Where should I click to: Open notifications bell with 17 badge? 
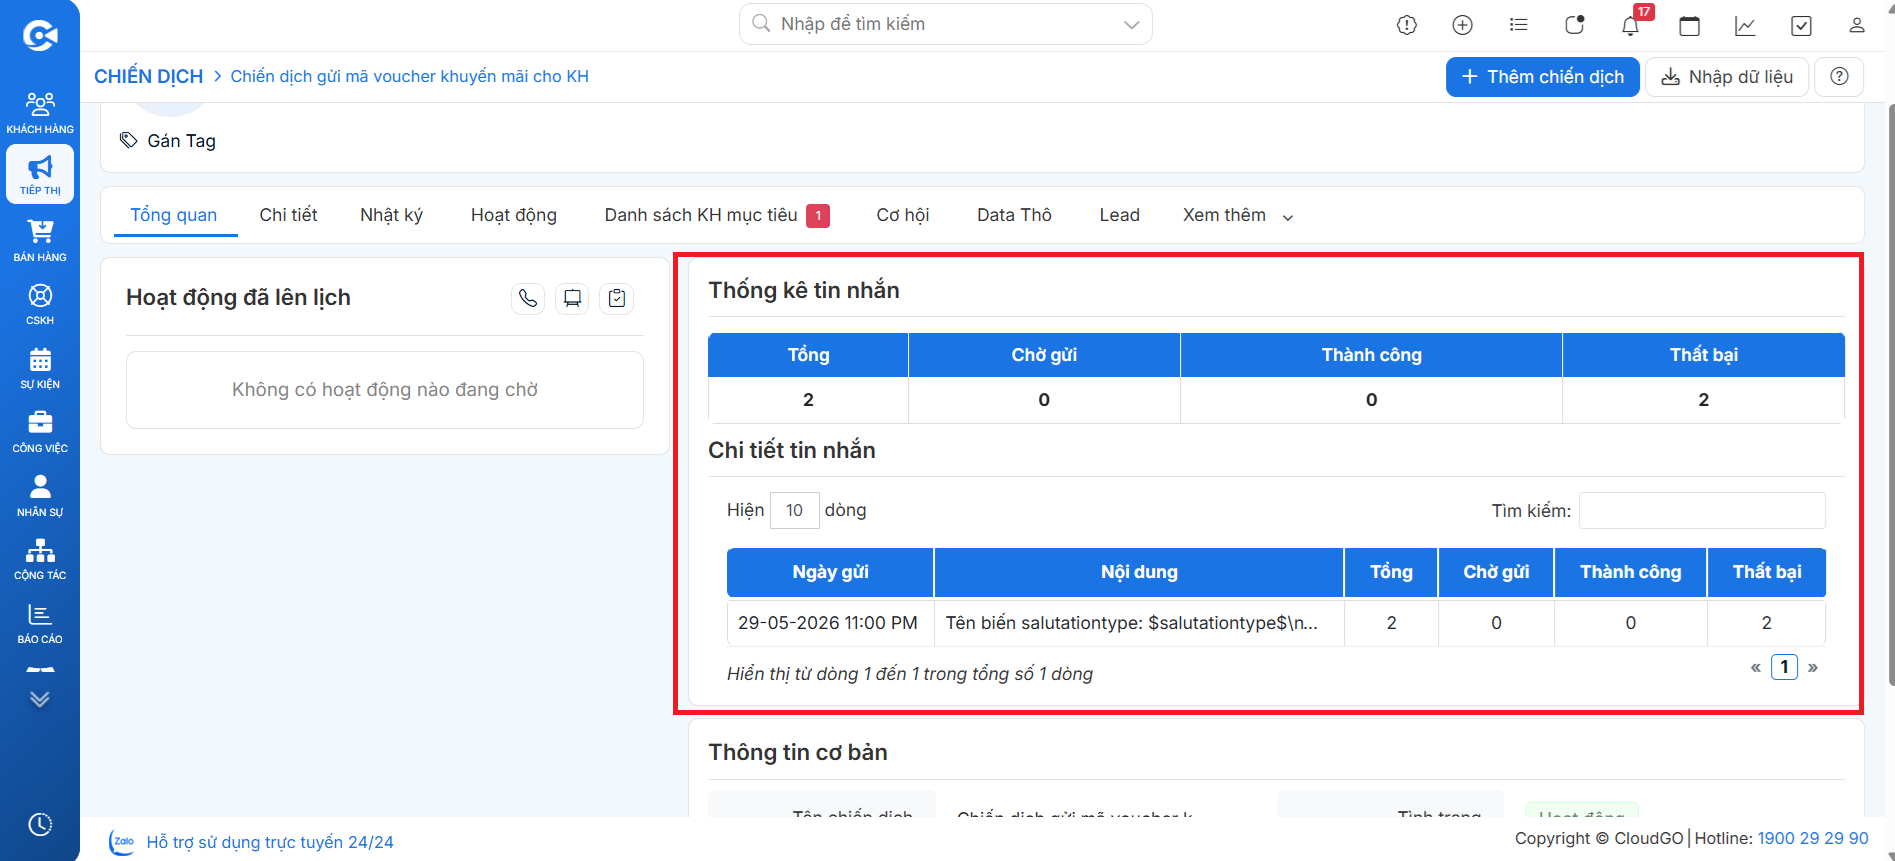(1632, 24)
